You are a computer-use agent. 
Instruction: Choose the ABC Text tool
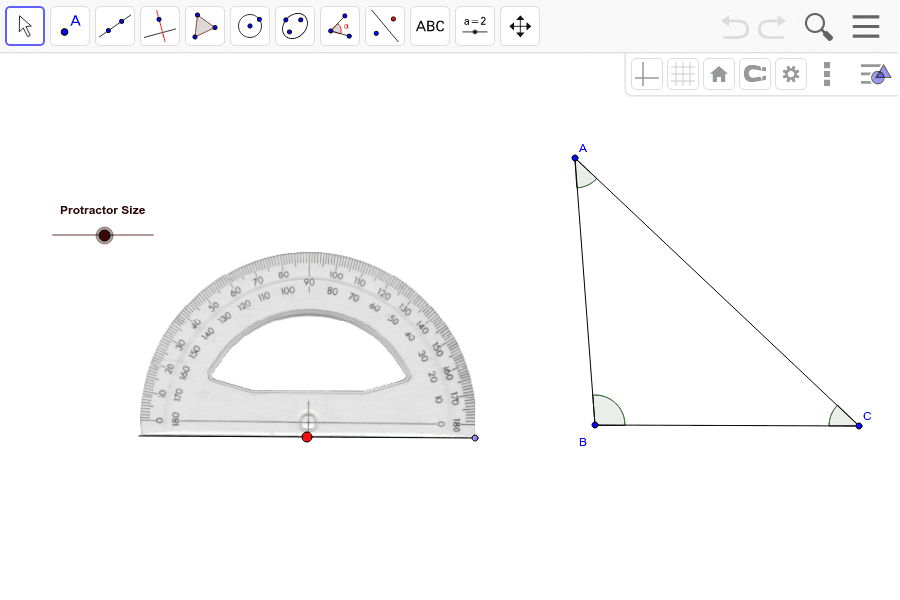pyautogui.click(x=430, y=26)
